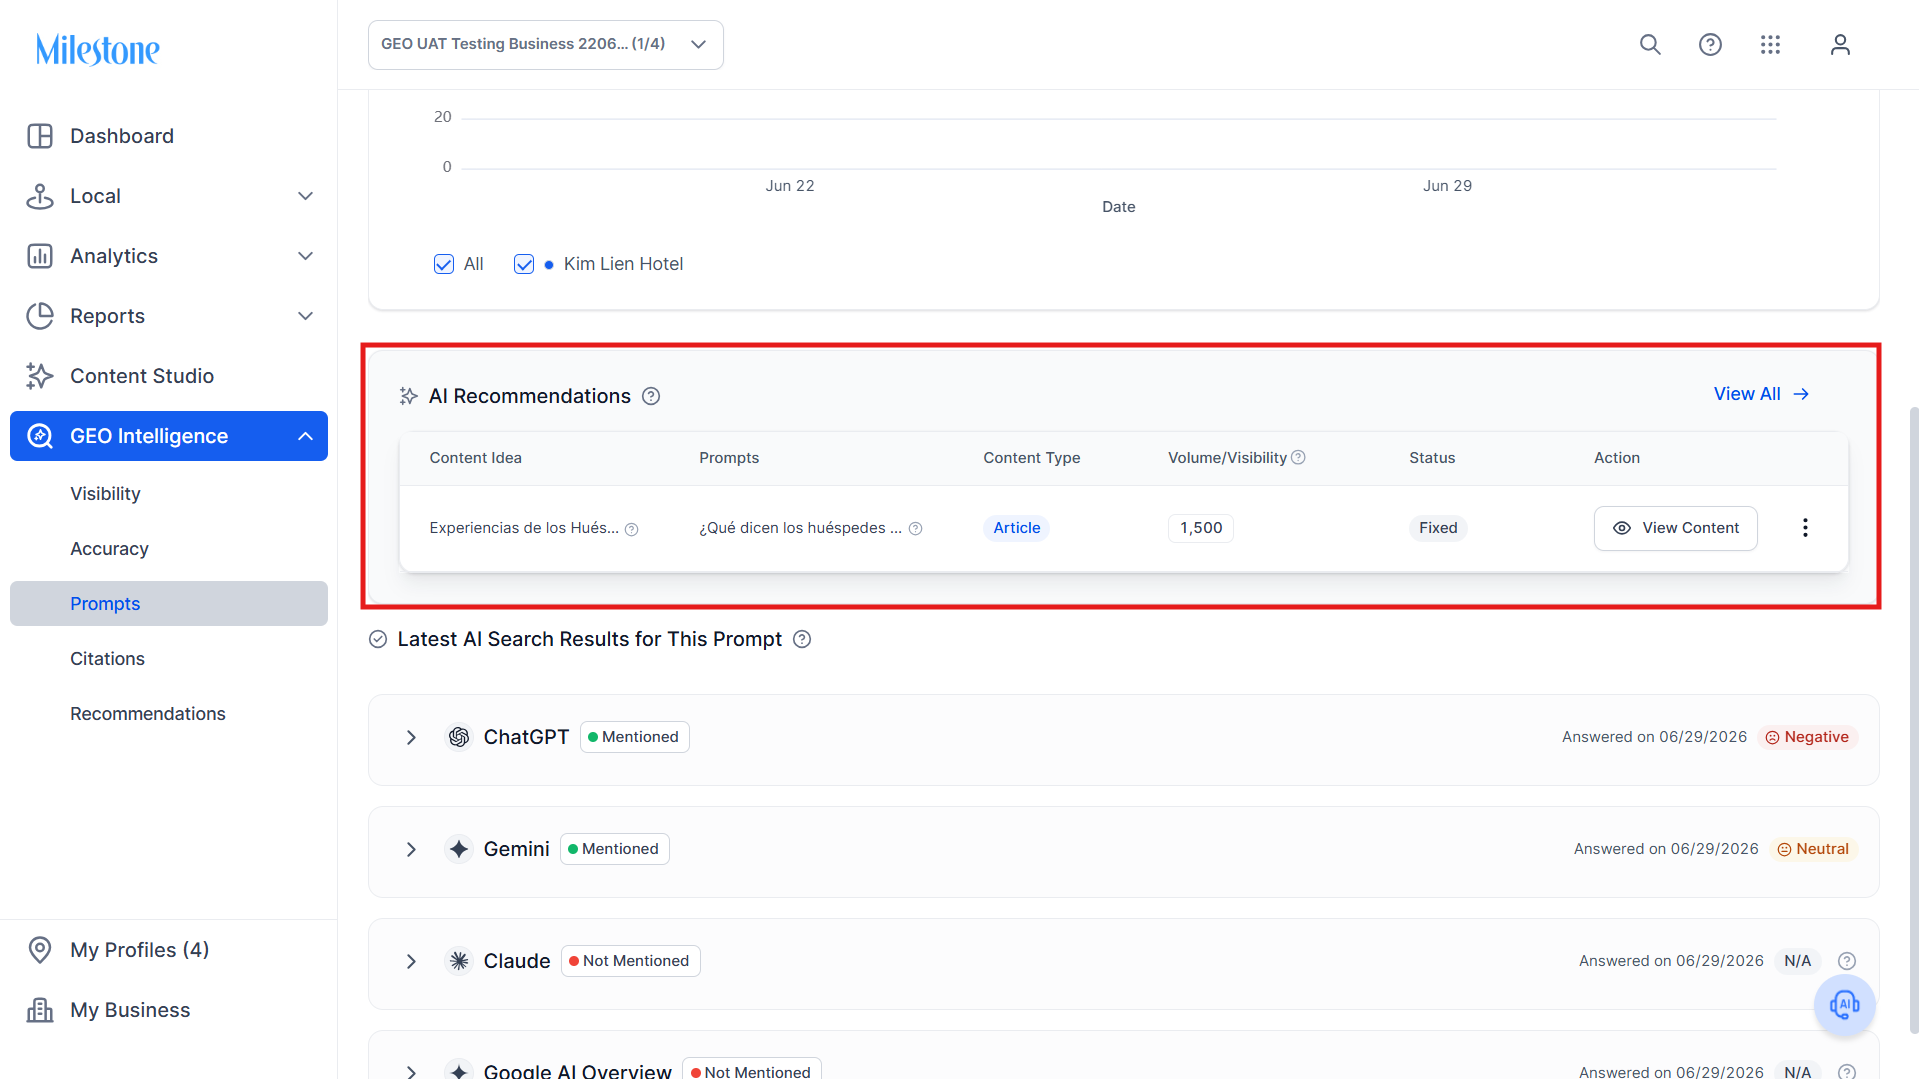Click the Negative sentiment badge on ChatGPT
Viewport: 1919px width, 1079px height.
tap(1807, 737)
